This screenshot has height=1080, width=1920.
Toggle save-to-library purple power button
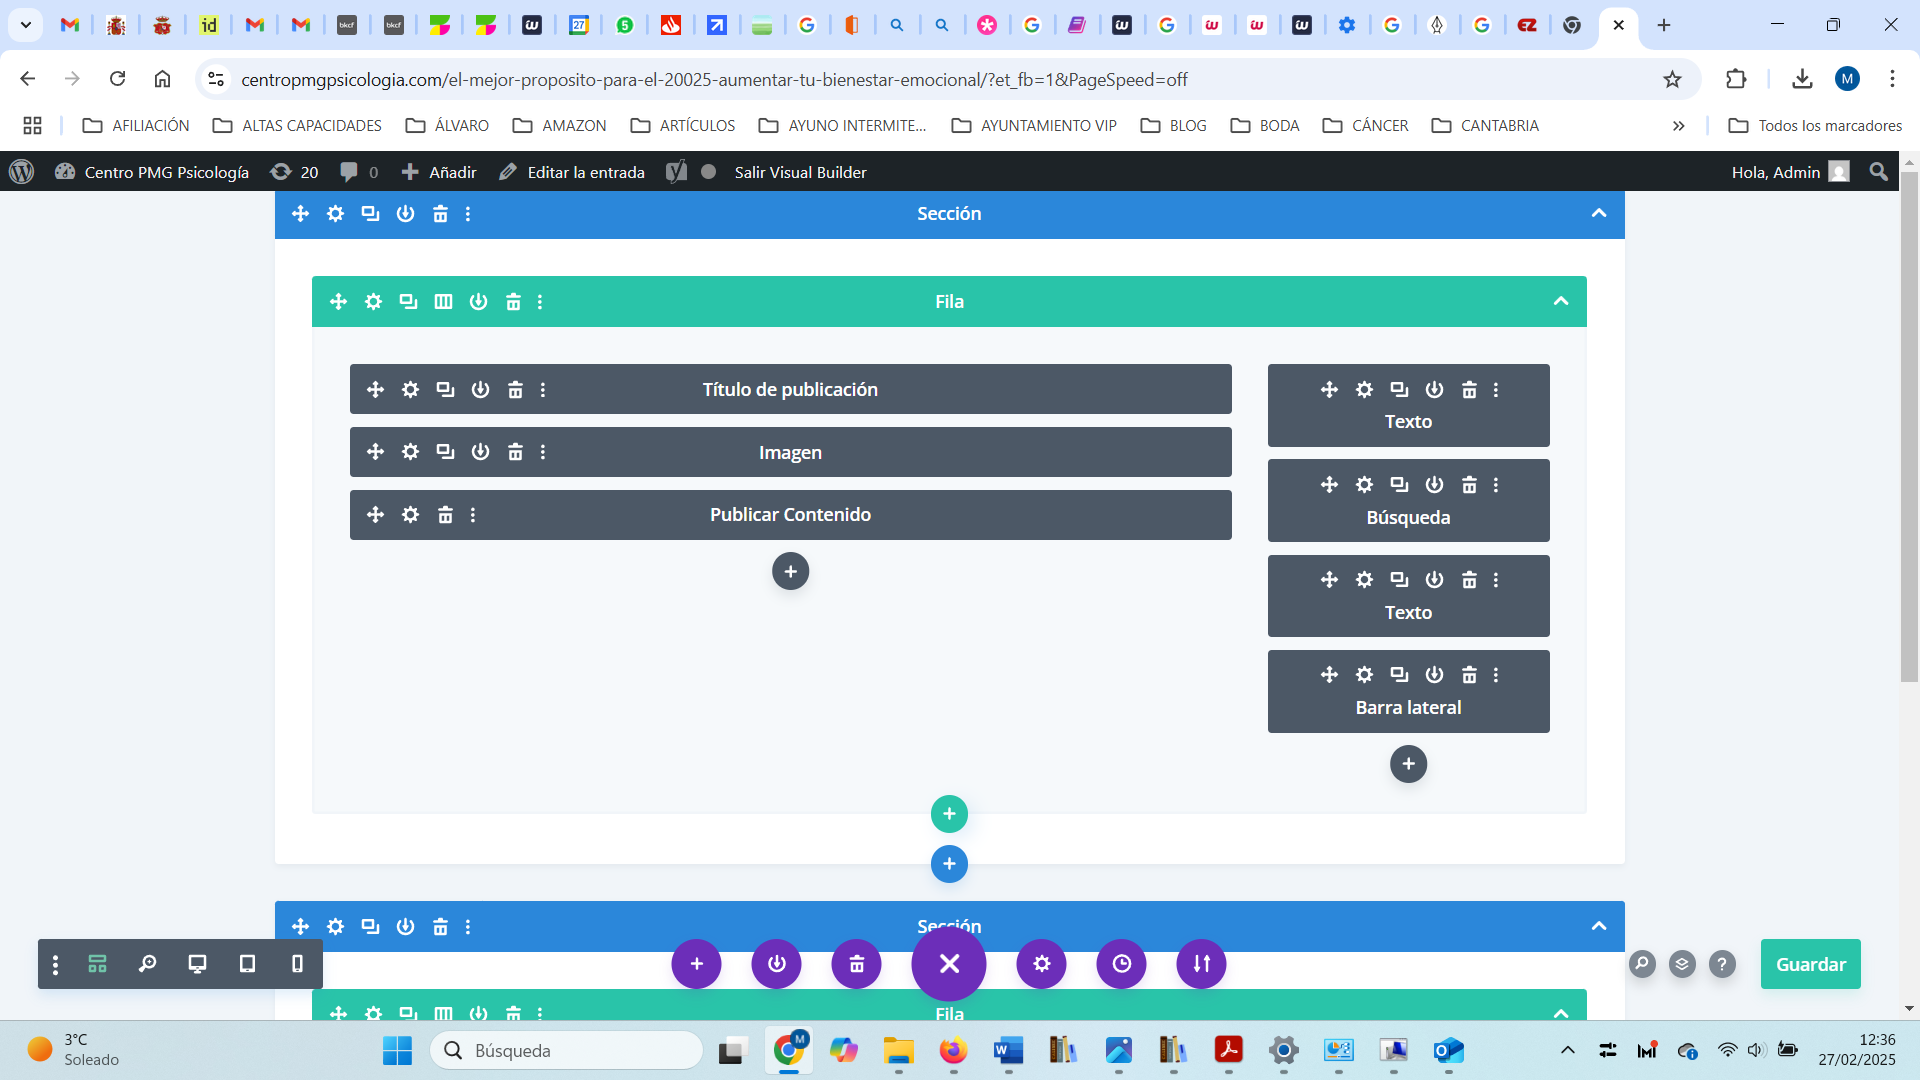(776, 964)
